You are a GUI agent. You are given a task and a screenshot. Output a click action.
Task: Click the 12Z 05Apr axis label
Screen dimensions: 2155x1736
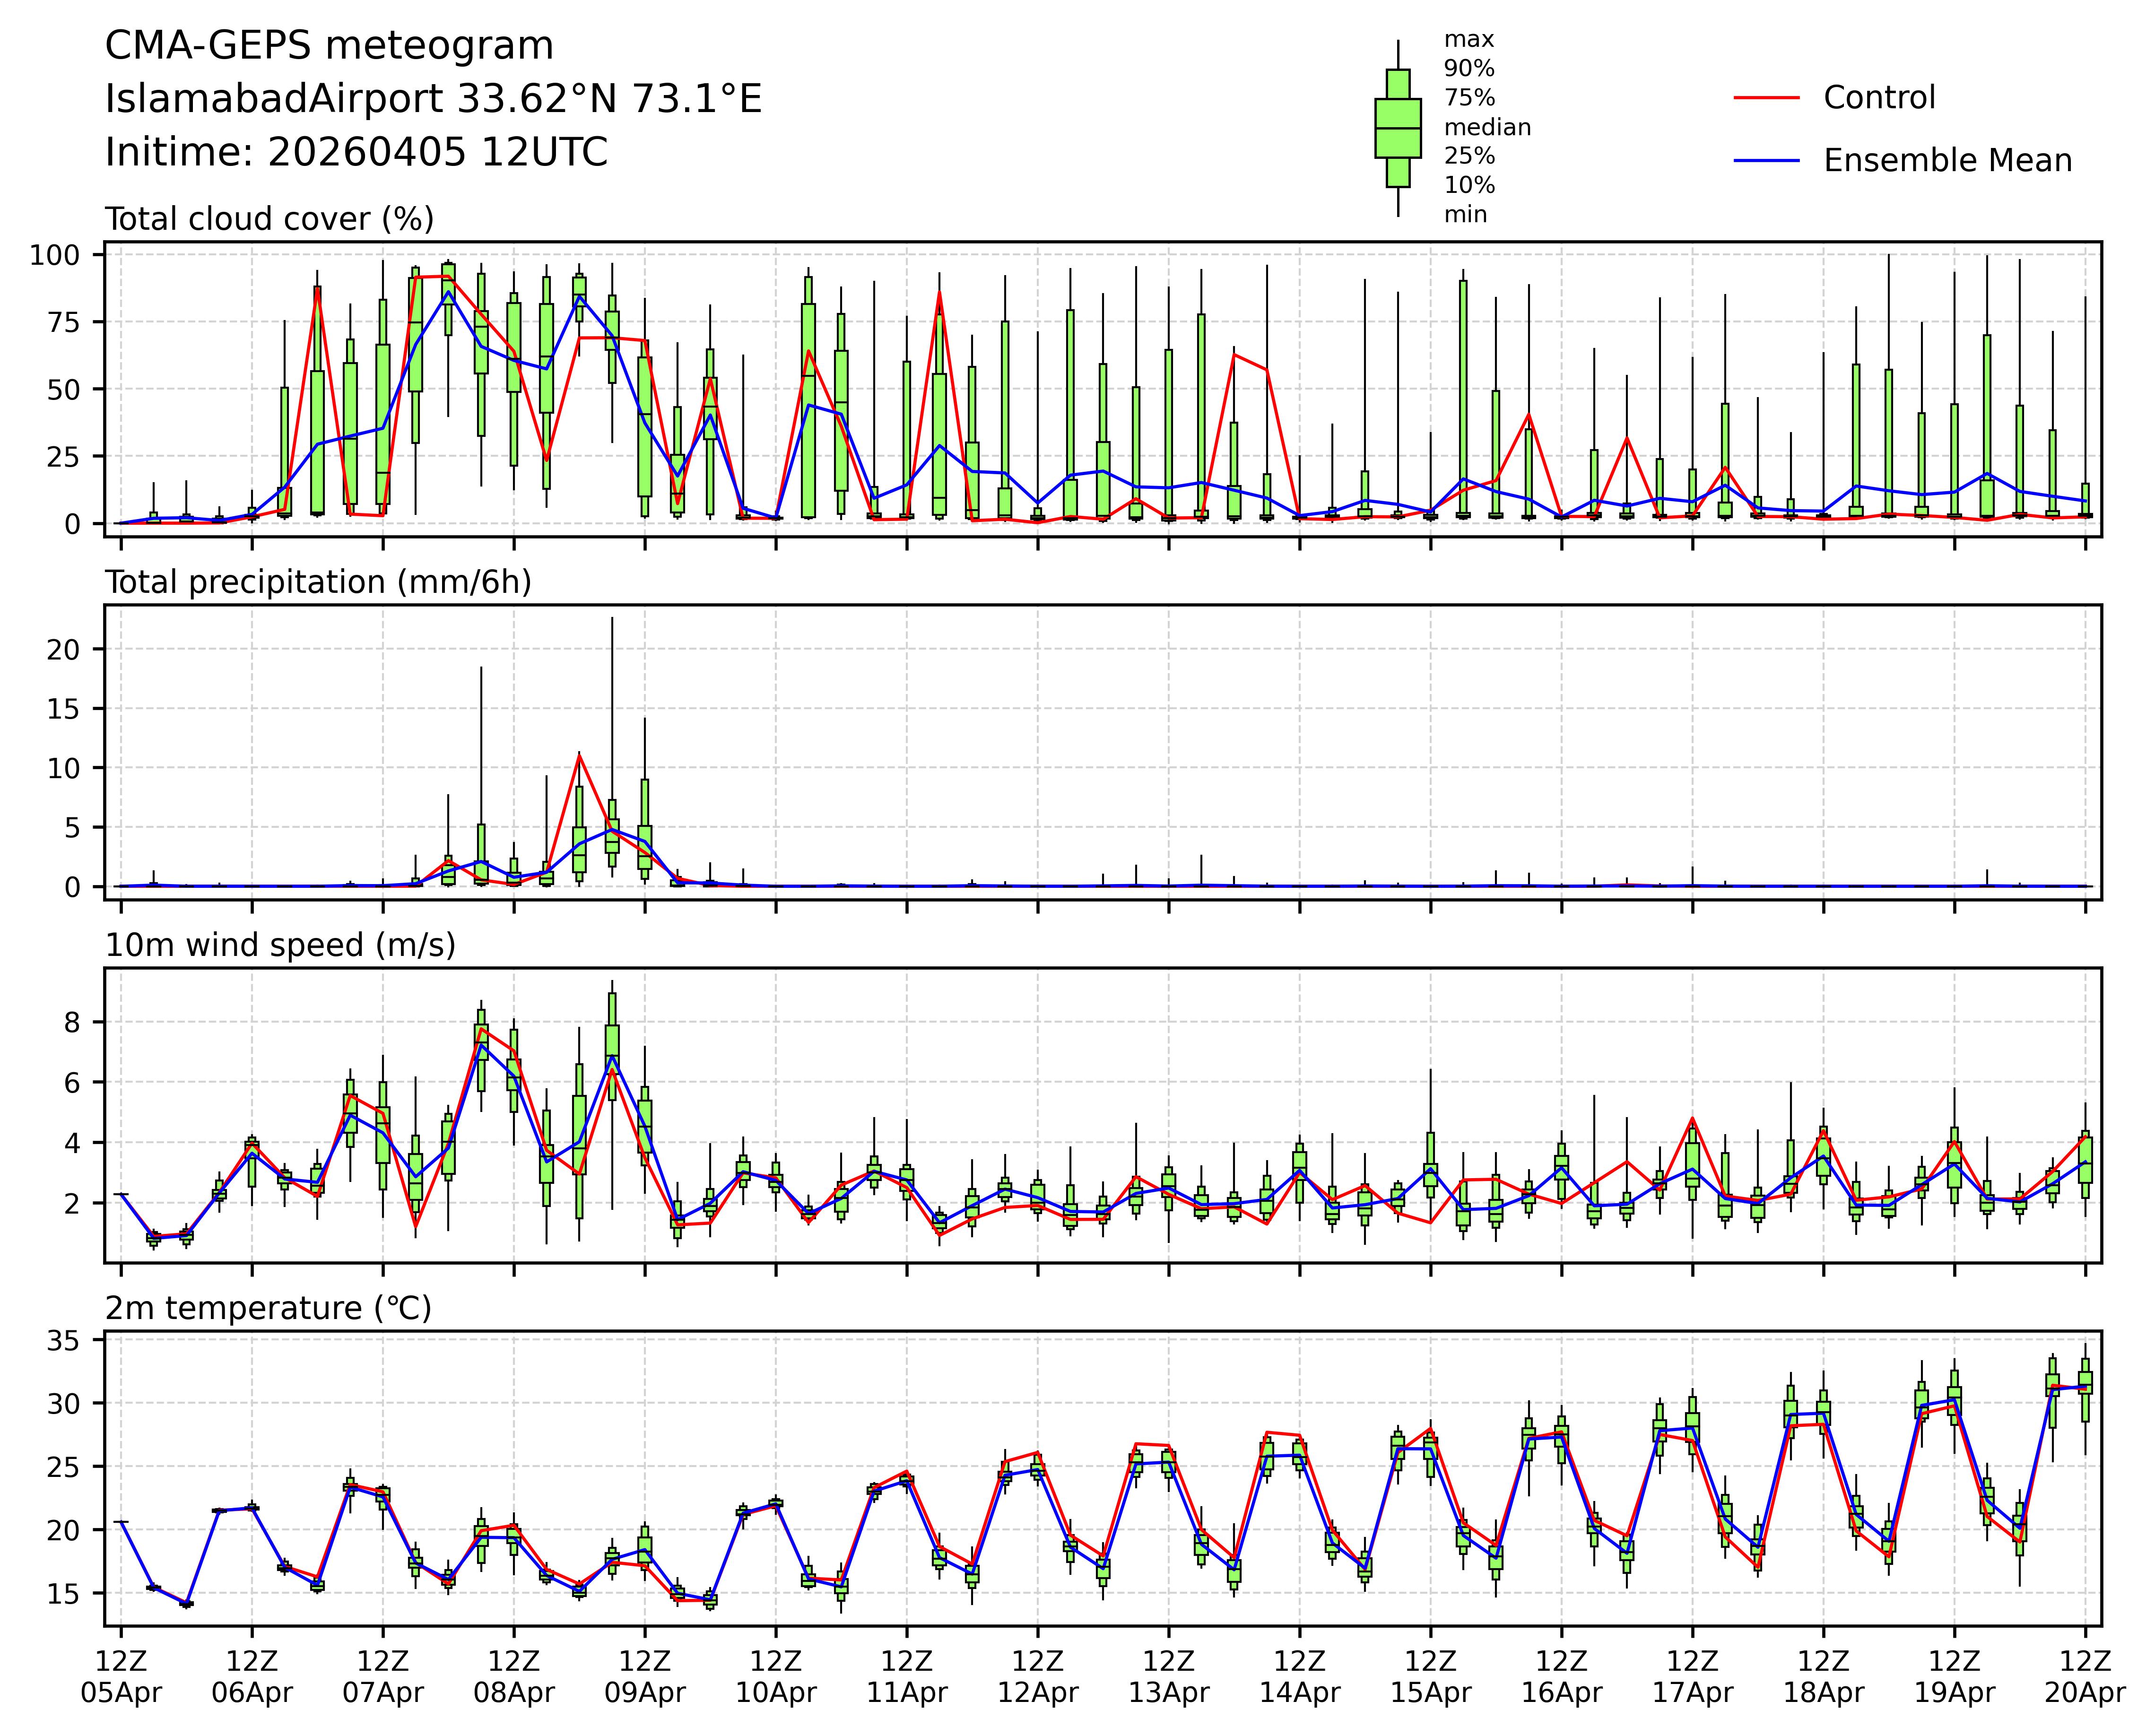121,1677
